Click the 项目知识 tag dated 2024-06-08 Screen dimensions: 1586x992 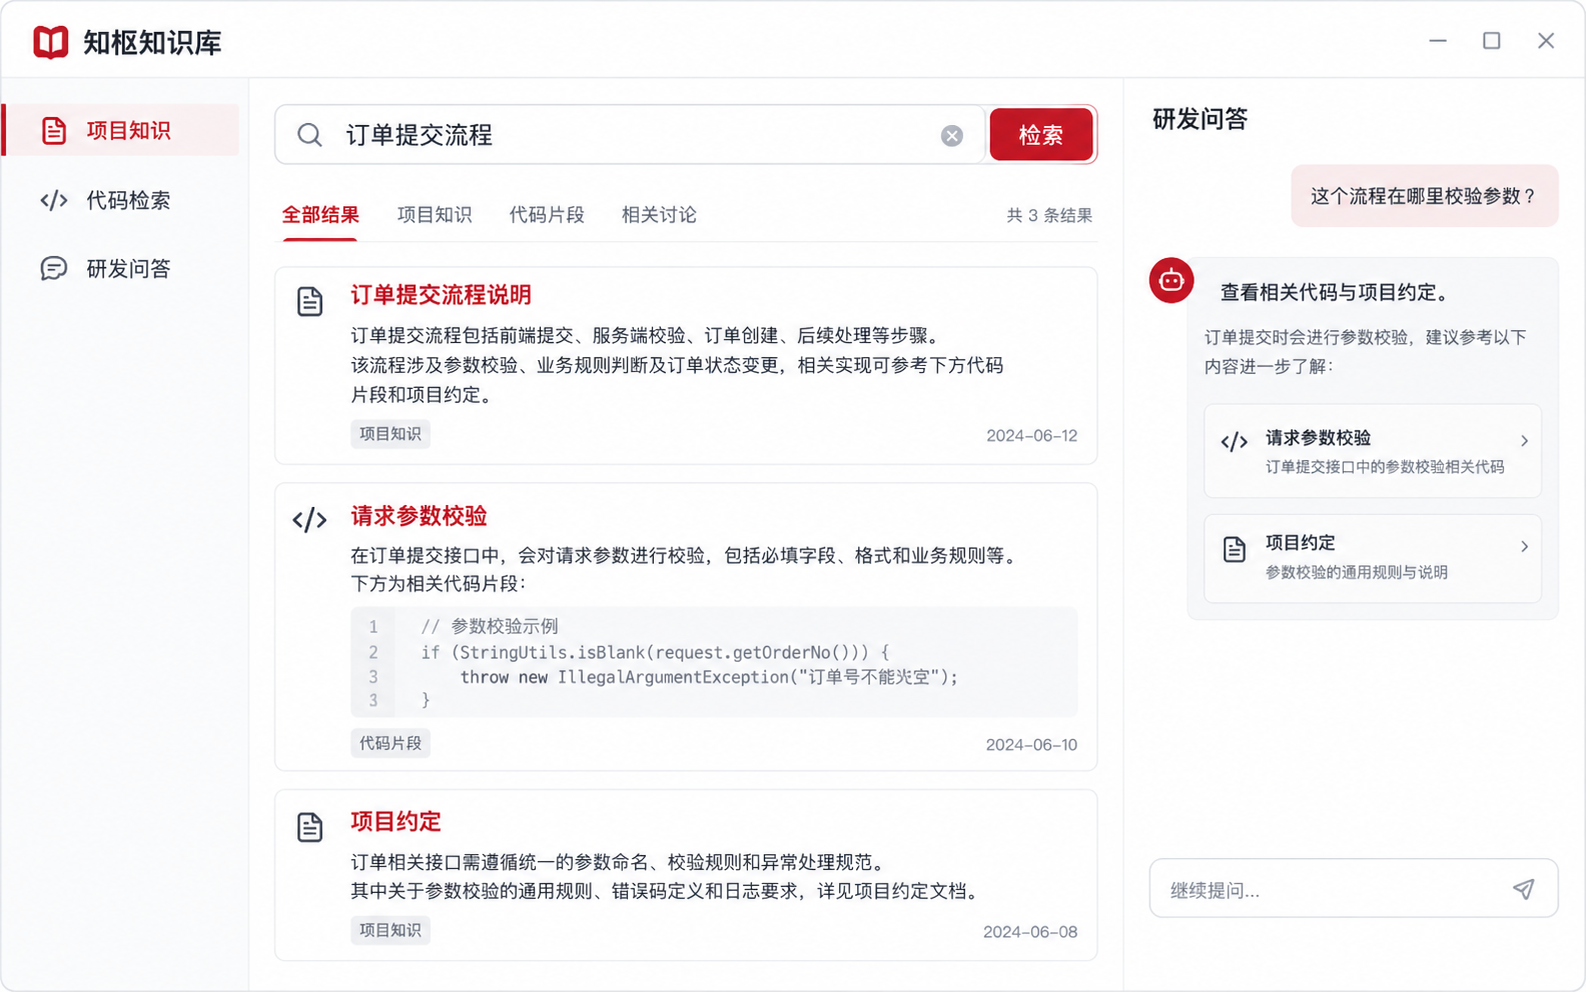tap(390, 930)
